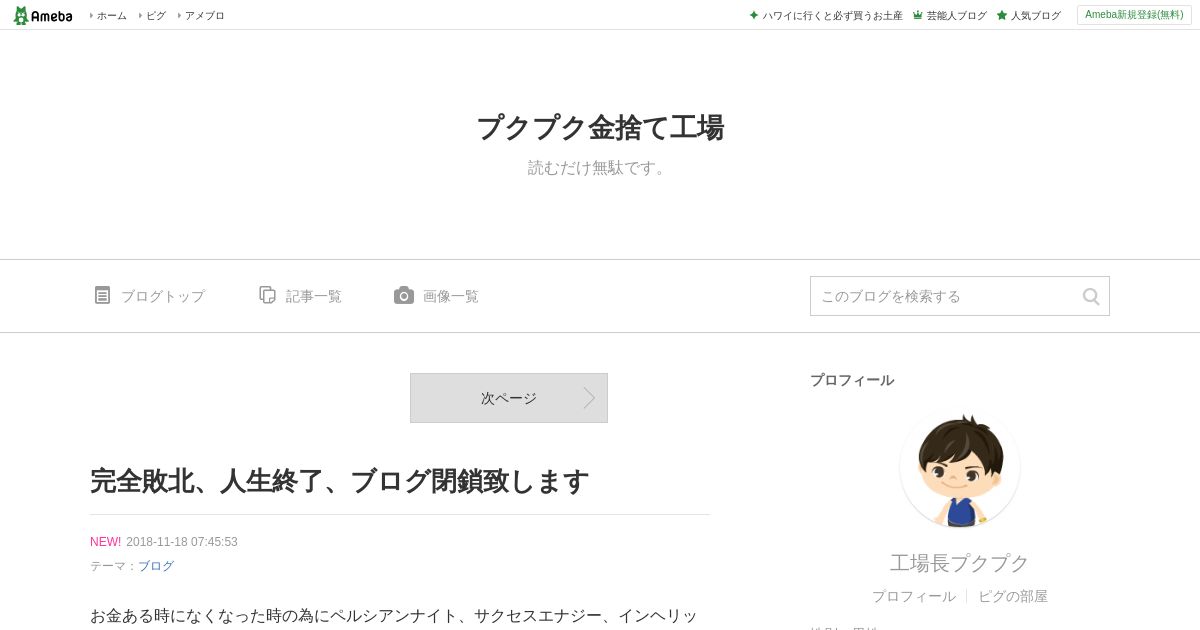Open 工場長プクプク profile name
Viewport: 1200px width, 630px height.
click(960, 563)
